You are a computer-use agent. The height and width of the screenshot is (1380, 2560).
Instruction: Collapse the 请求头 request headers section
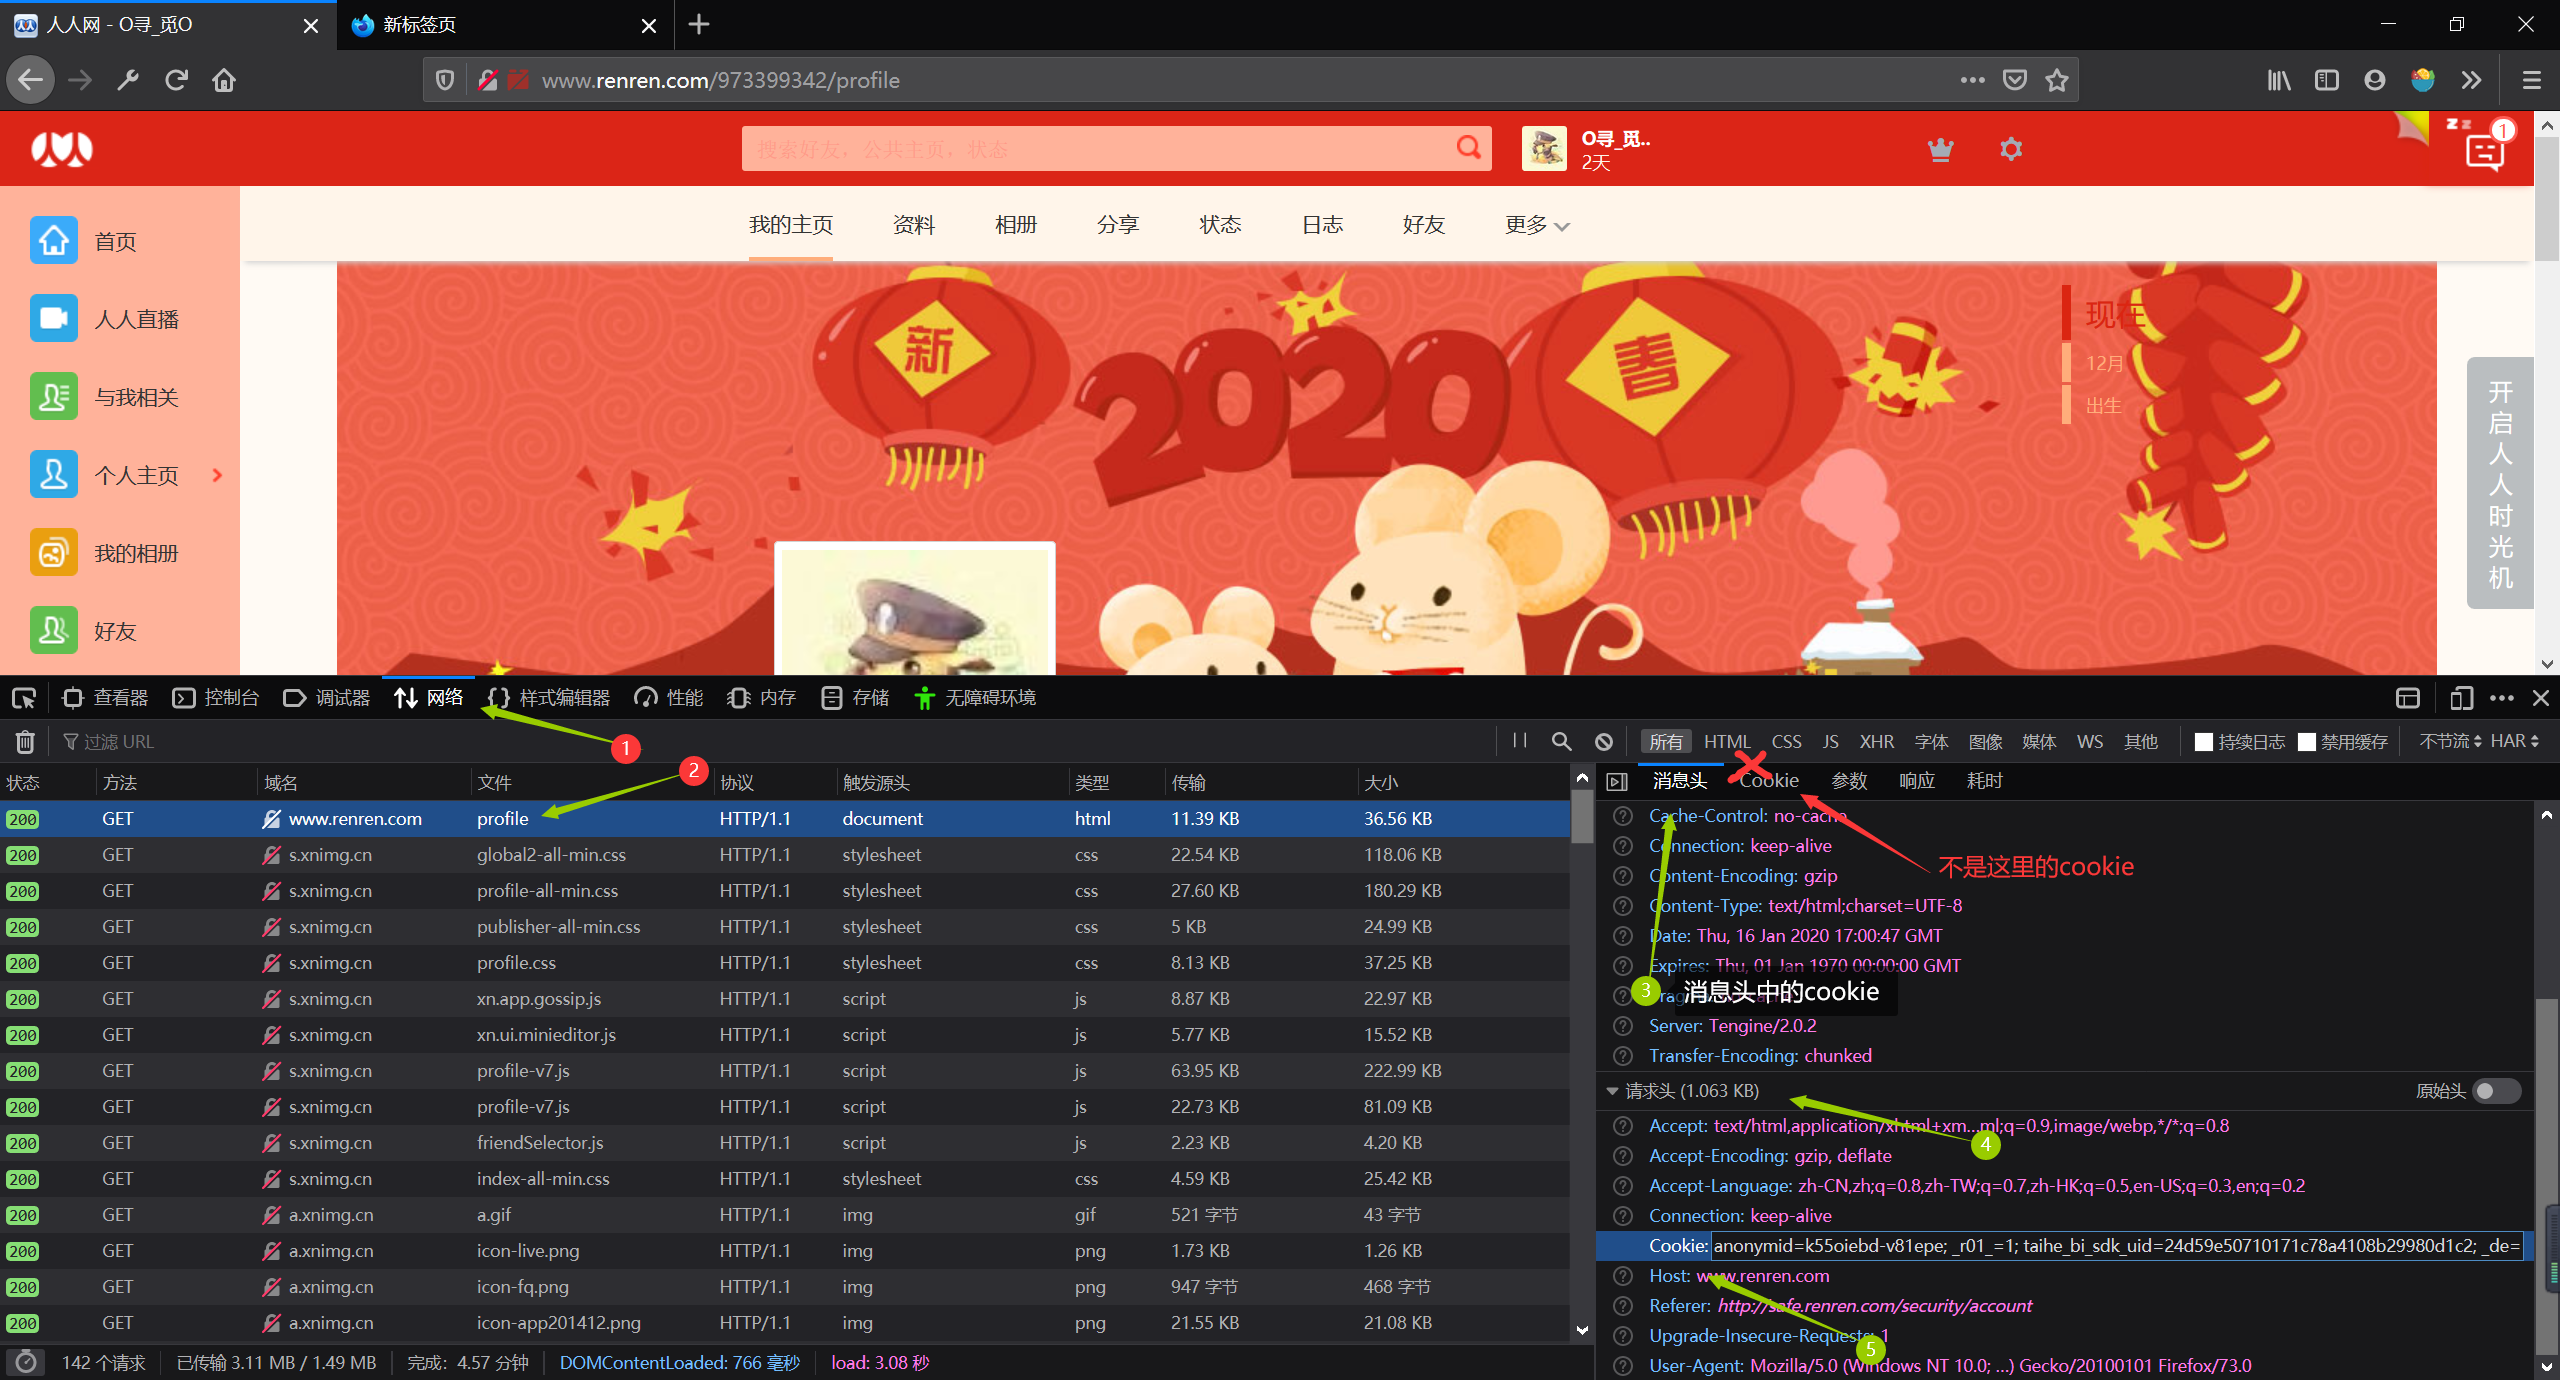[1611, 1091]
